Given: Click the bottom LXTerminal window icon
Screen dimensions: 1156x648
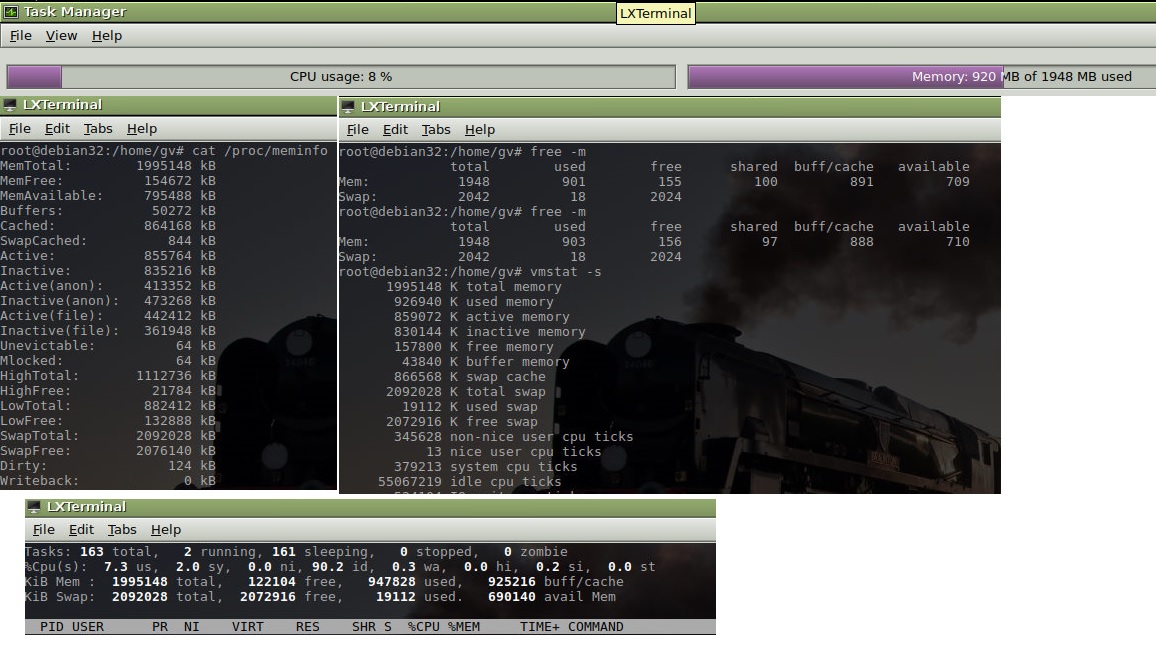Looking at the screenshot, I should pos(35,507).
